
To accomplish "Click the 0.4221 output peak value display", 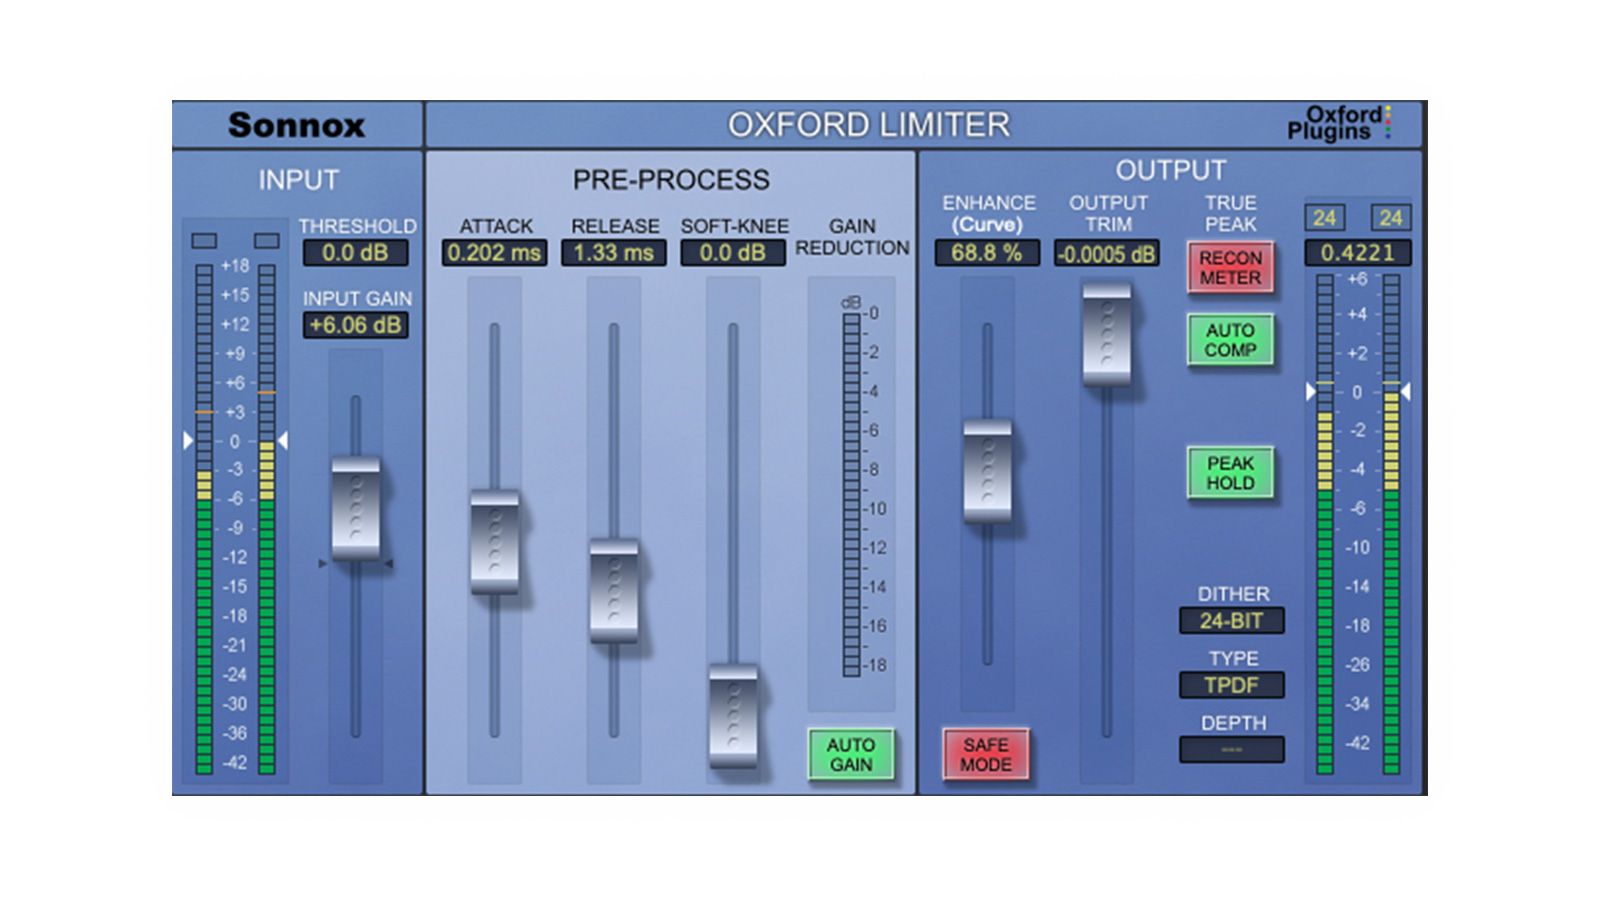I will [1357, 253].
